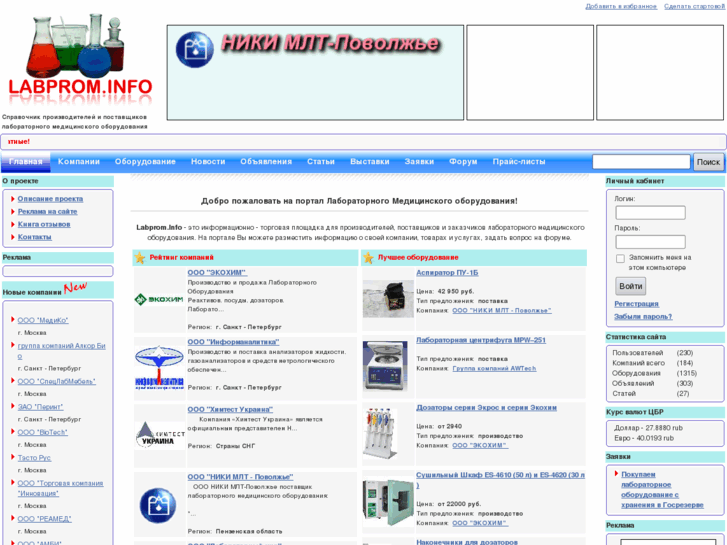Open the Сушильный Шкаф product photo
This screenshot has height=545, width=727.
(388, 502)
